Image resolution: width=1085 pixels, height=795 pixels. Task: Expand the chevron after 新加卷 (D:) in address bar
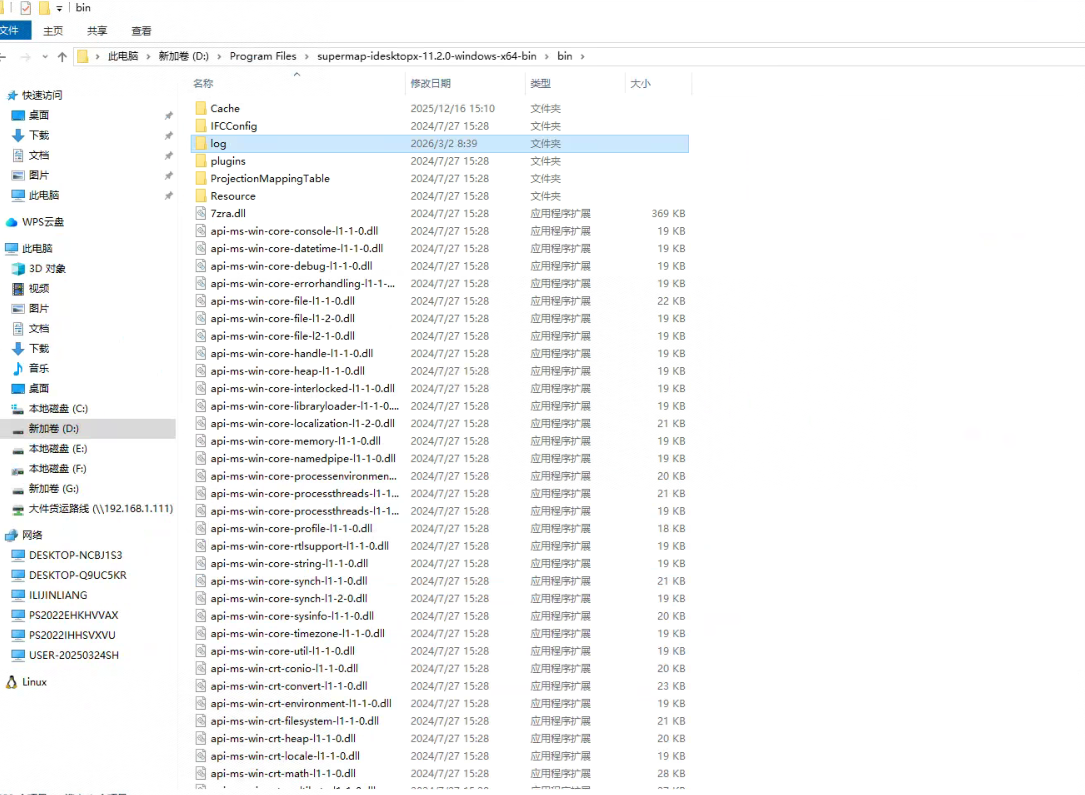coord(219,57)
